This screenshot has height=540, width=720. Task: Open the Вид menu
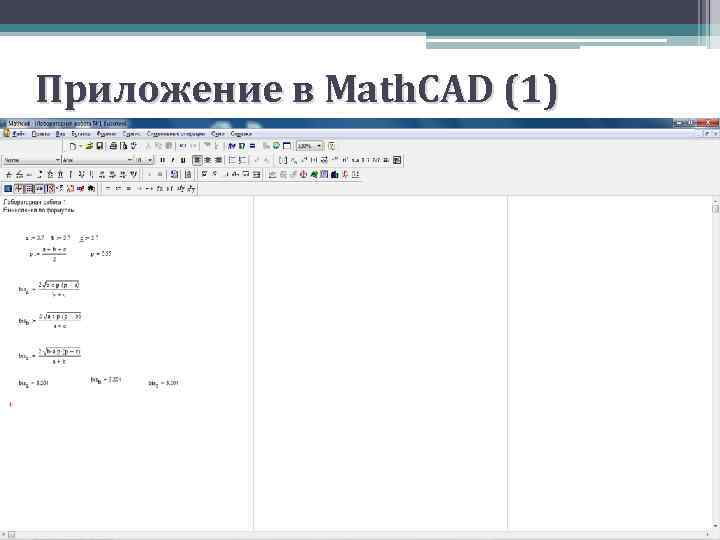(60, 134)
